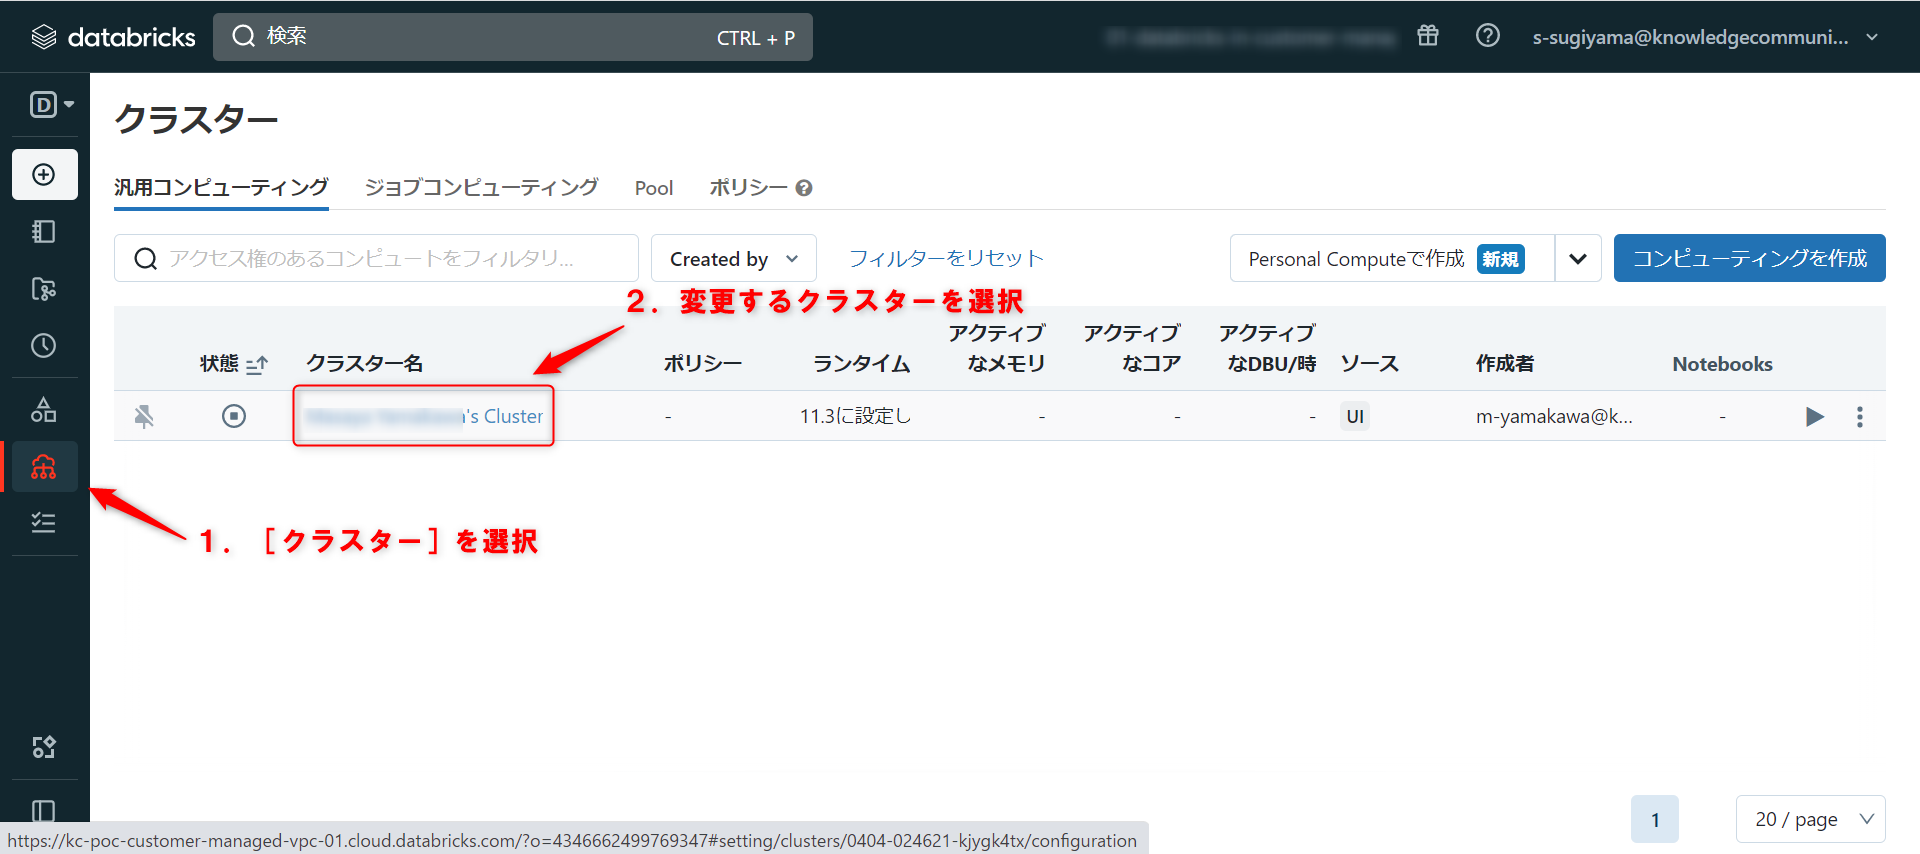Click the policy help question icon
Image resolution: width=1920 pixels, height=854 pixels.
tap(804, 188)
